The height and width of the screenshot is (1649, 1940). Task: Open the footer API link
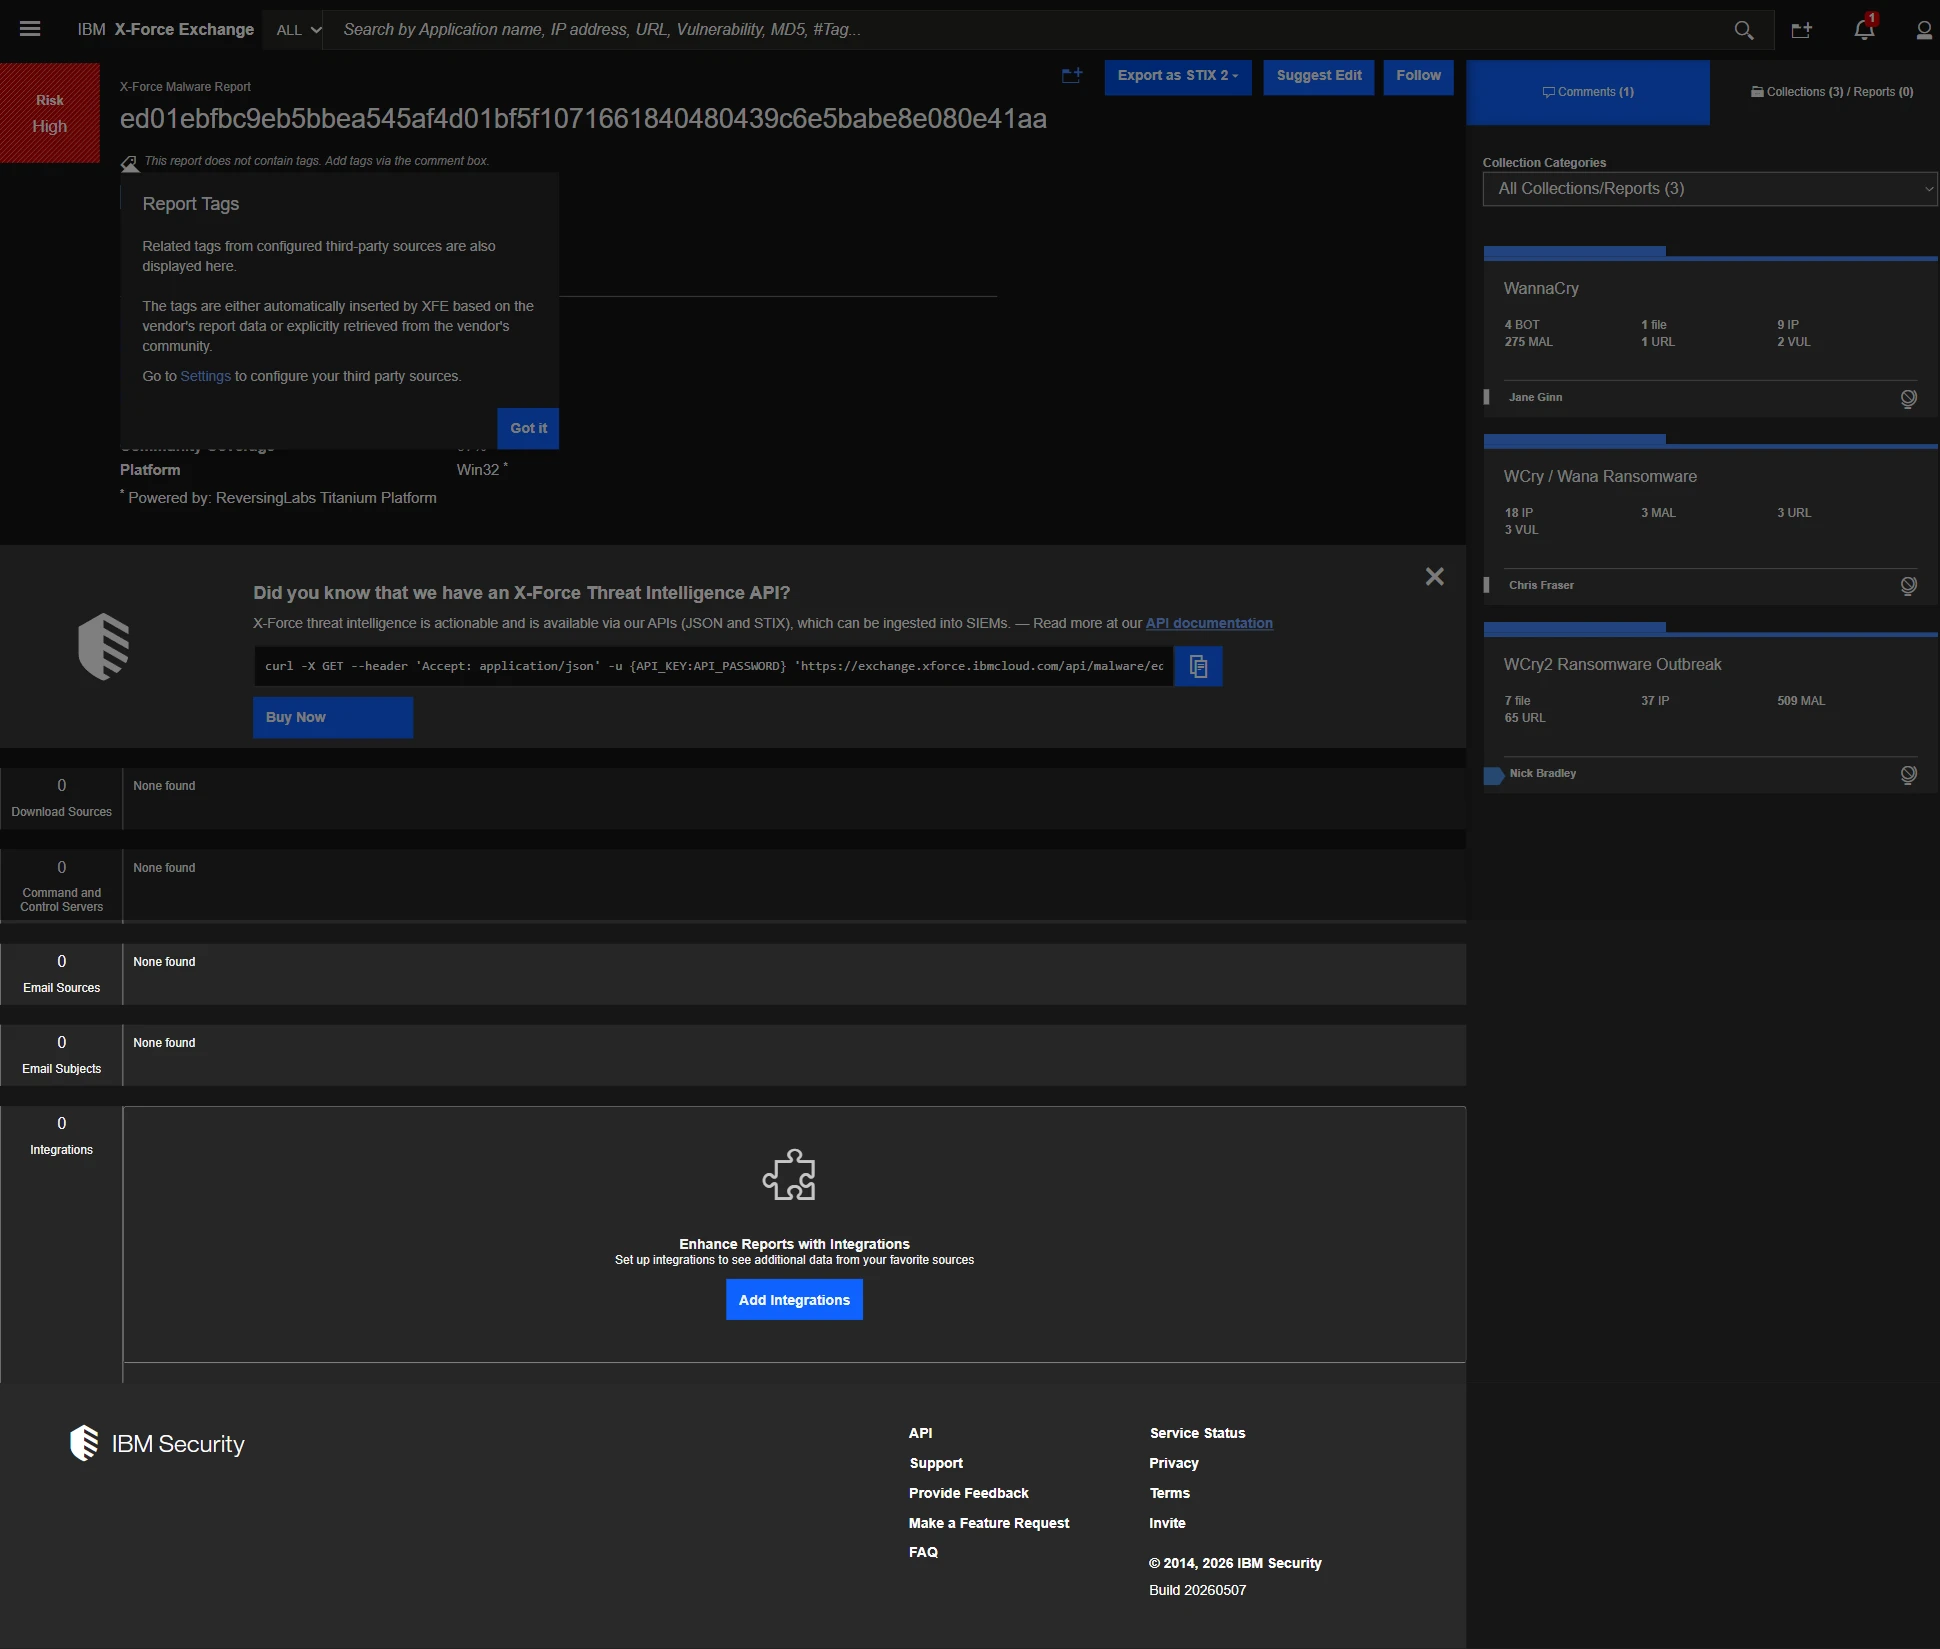tap(920, 1433)
